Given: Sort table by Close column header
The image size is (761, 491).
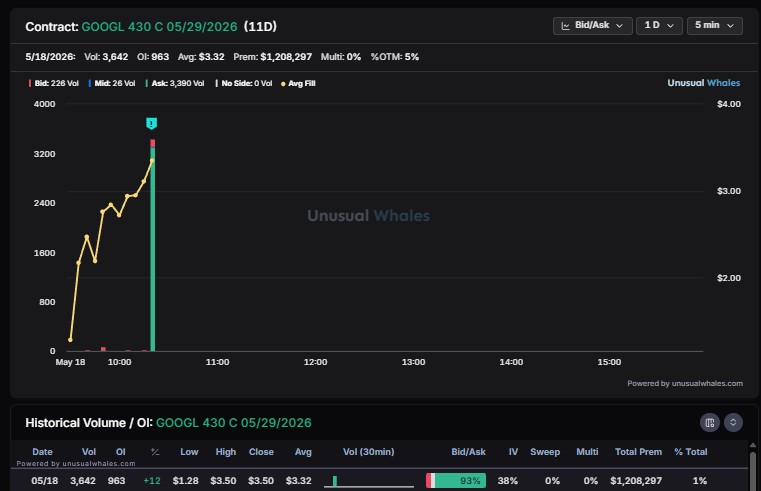Looking at the screenshot, I should 261,452.
